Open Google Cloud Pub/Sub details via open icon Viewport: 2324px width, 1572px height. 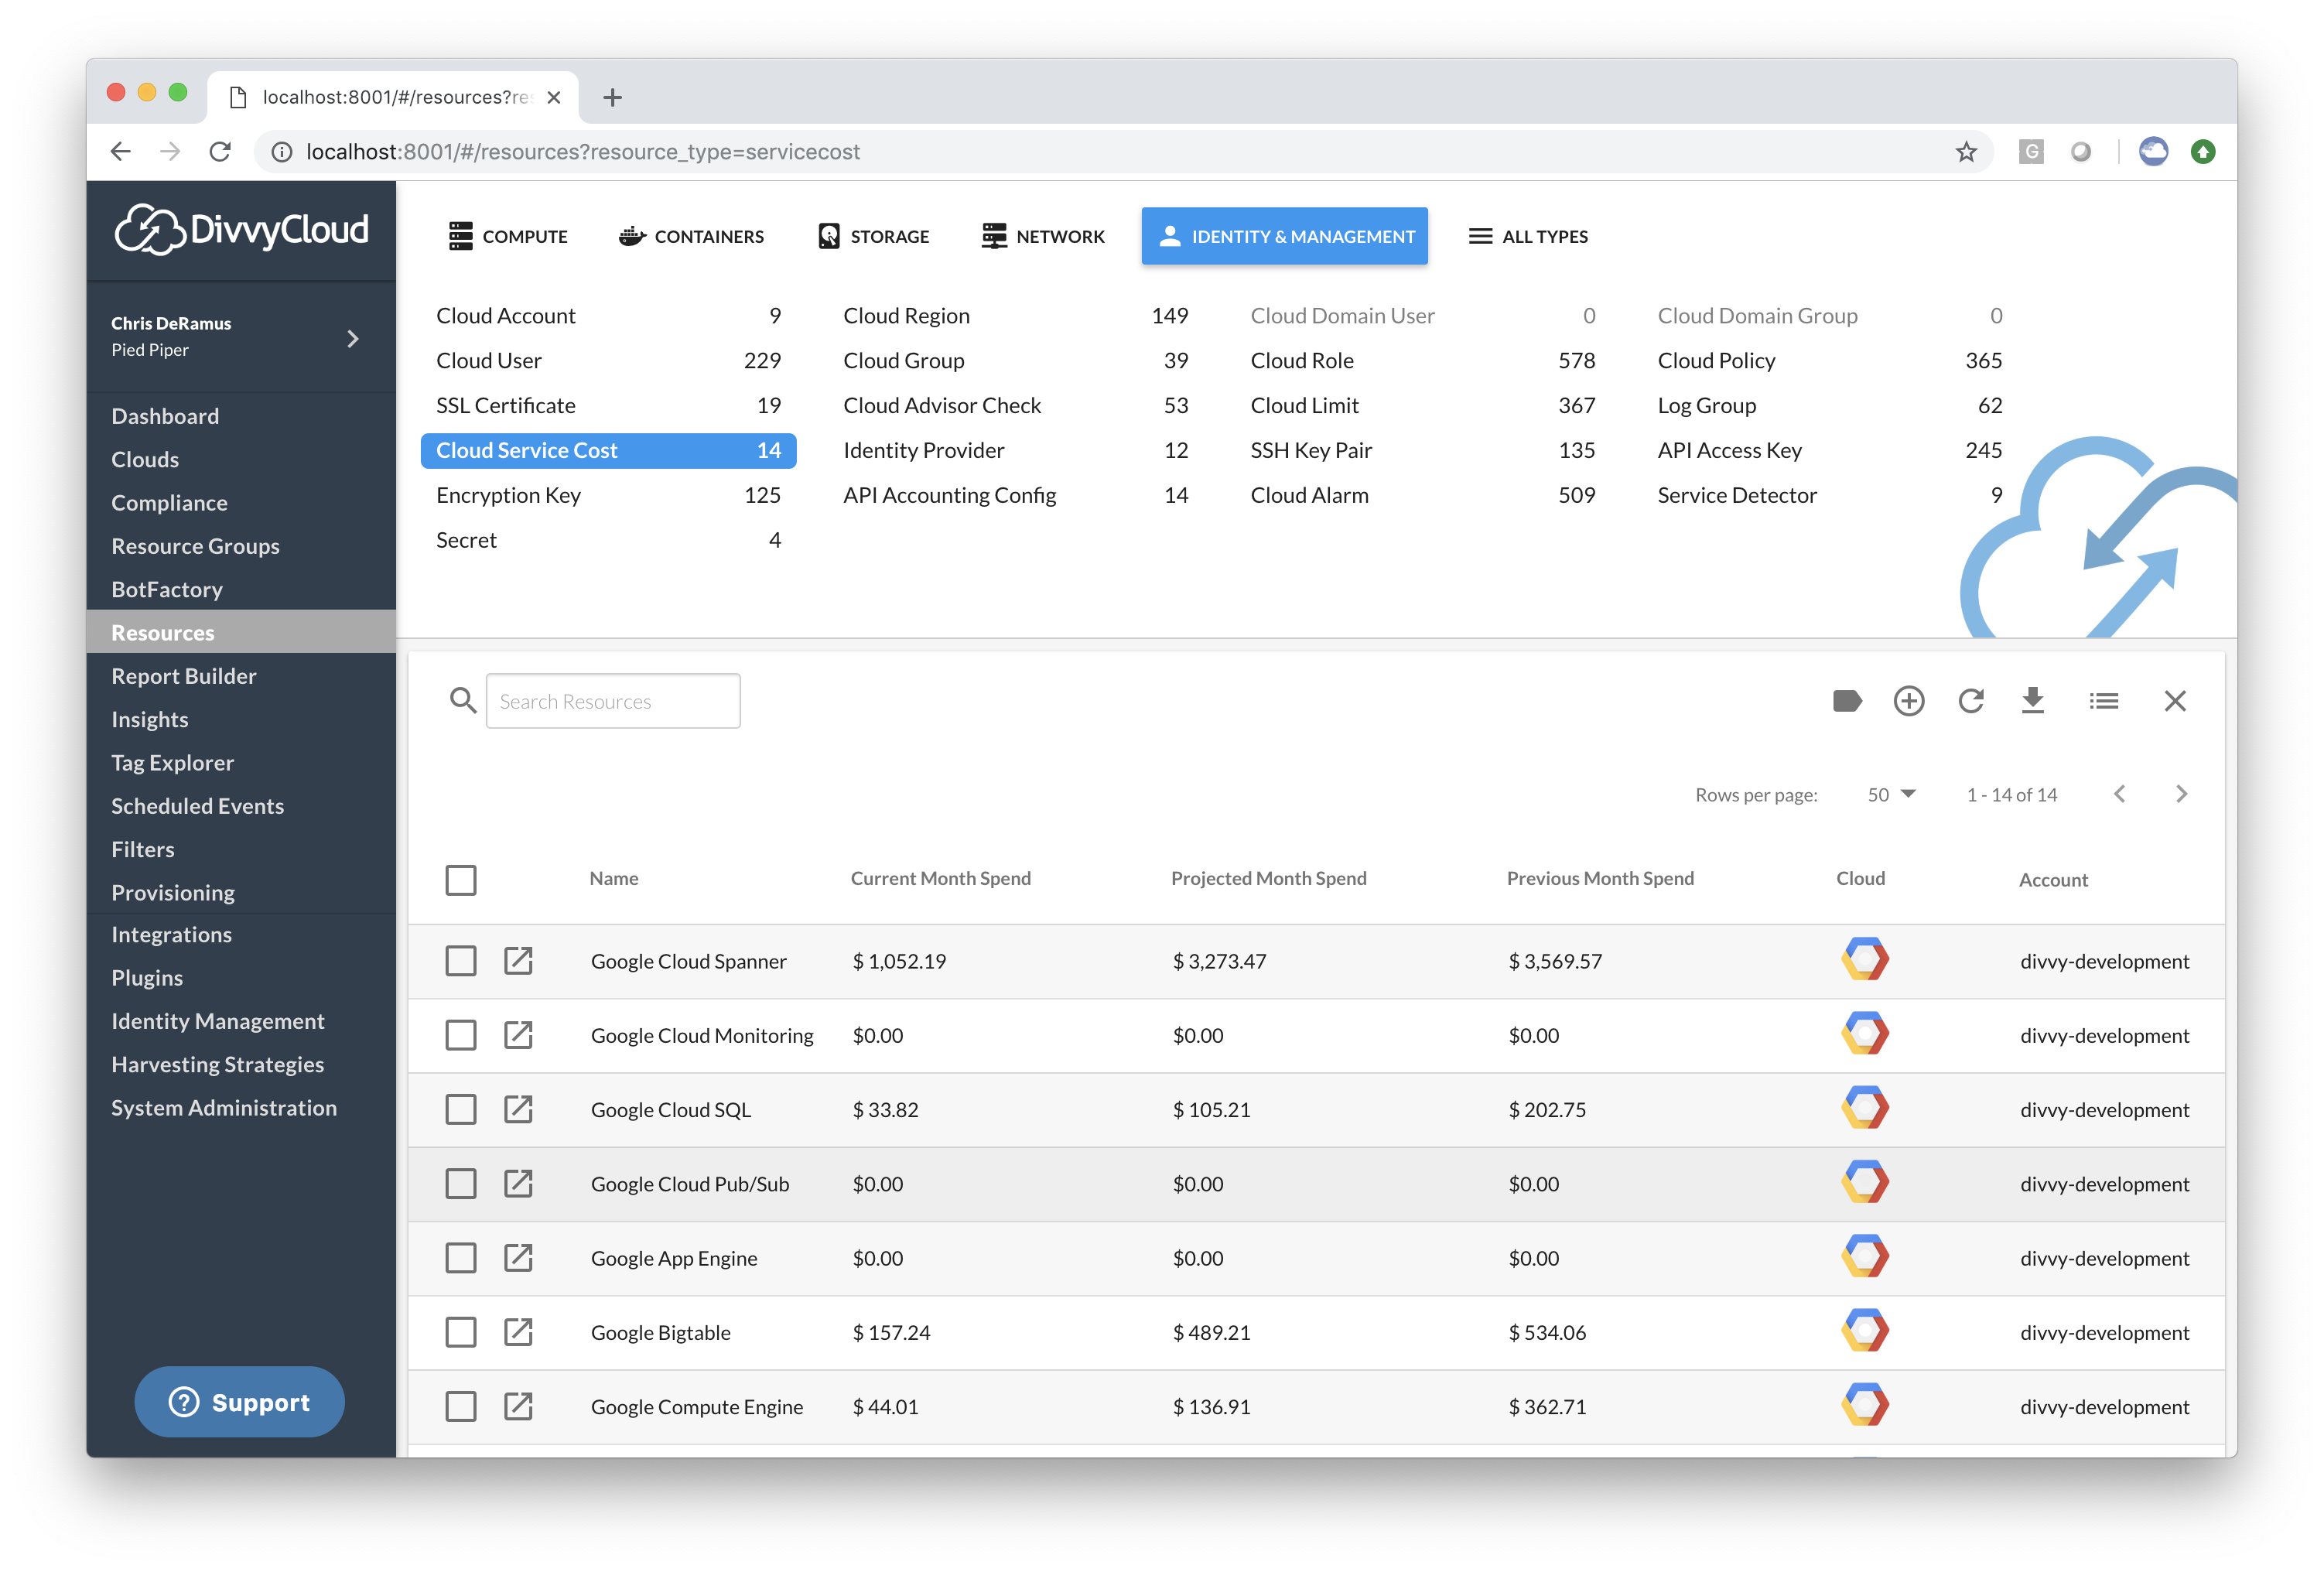[x=518, y=1183]
